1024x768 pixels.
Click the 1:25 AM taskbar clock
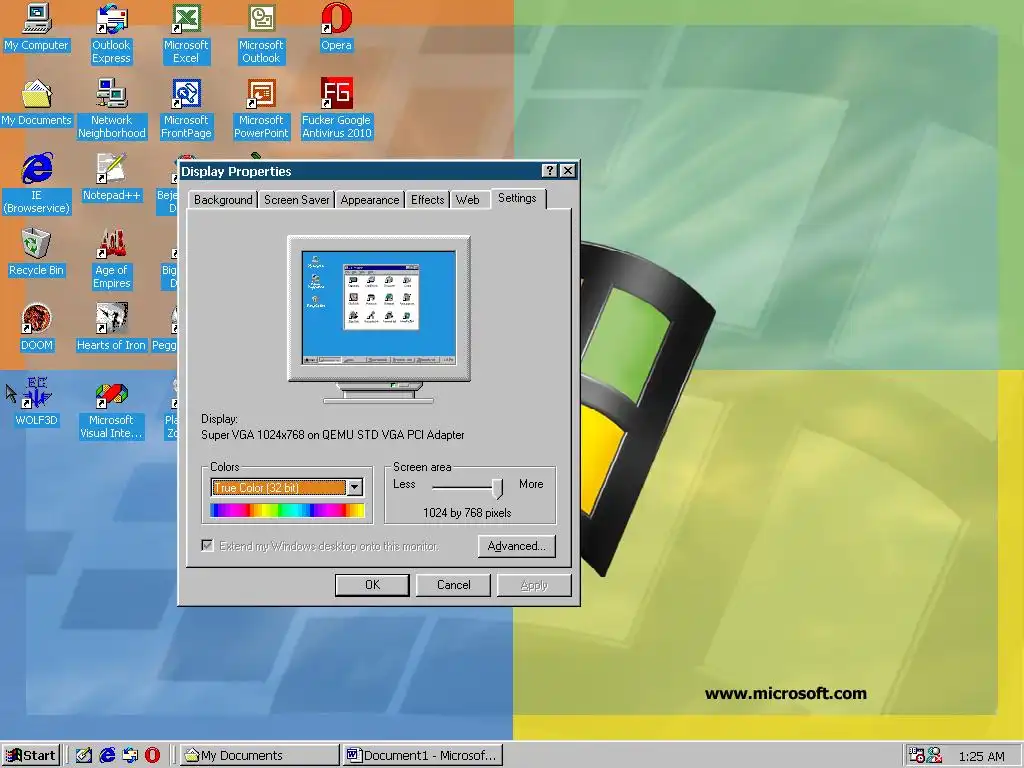pos(982,756)
